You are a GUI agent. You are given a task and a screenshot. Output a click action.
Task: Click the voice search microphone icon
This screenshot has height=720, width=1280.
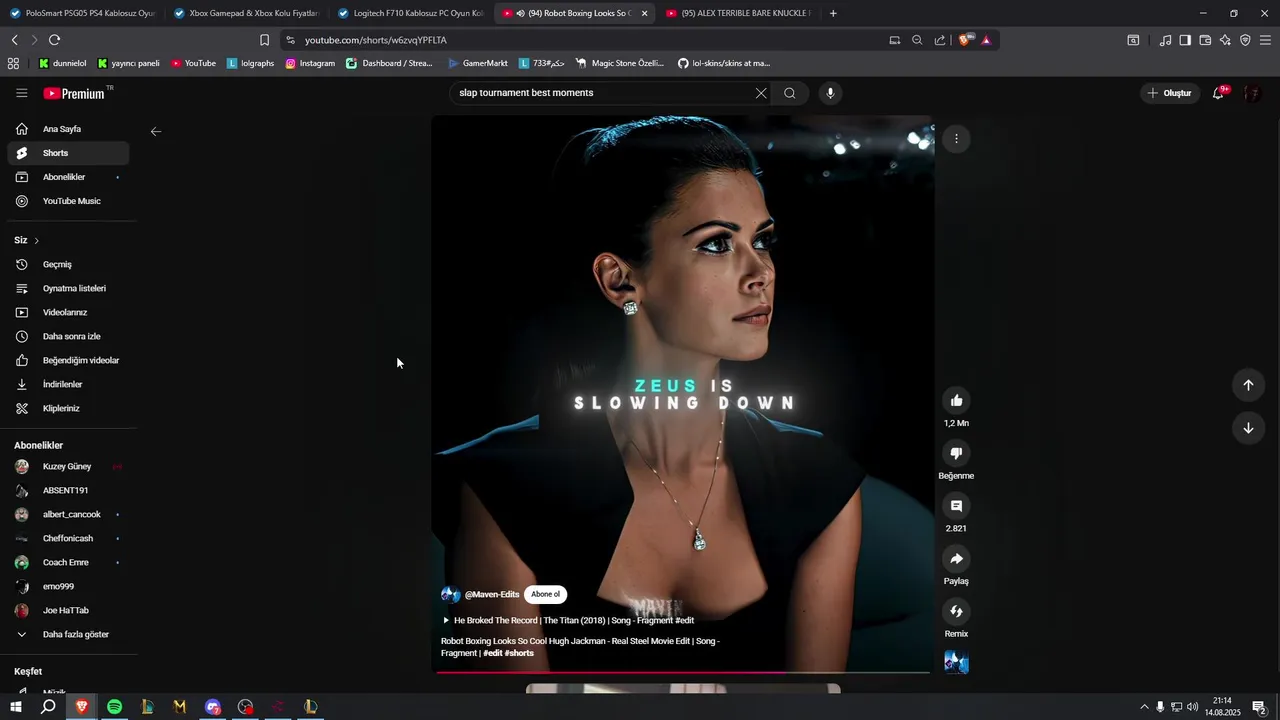830,93
